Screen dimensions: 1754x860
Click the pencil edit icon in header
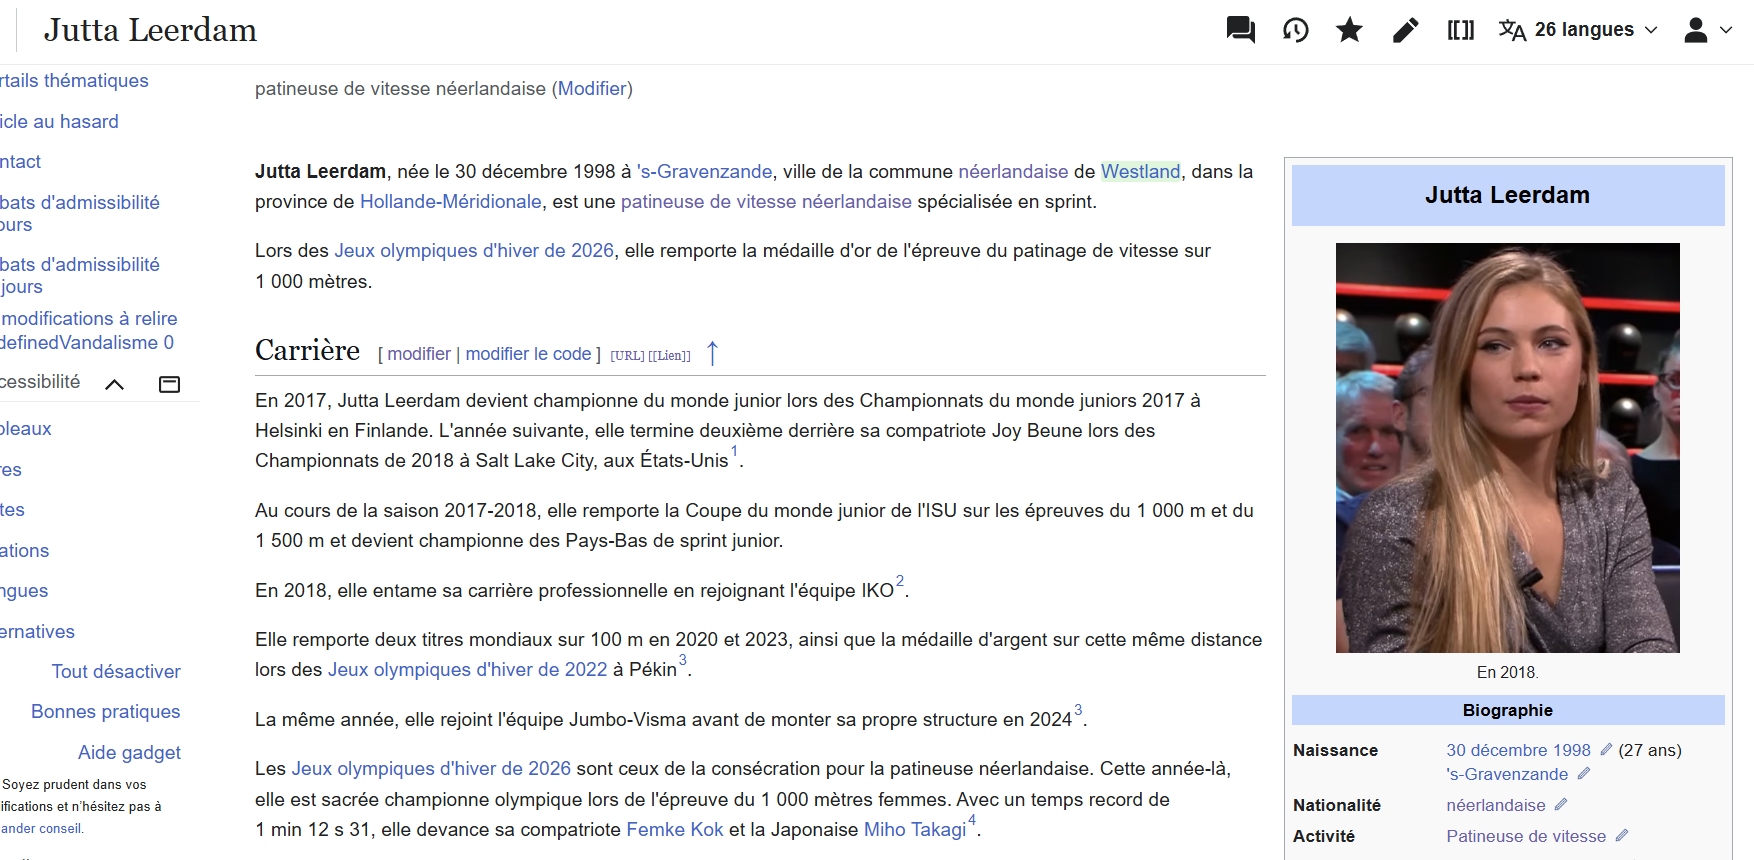pos(1405,30)
